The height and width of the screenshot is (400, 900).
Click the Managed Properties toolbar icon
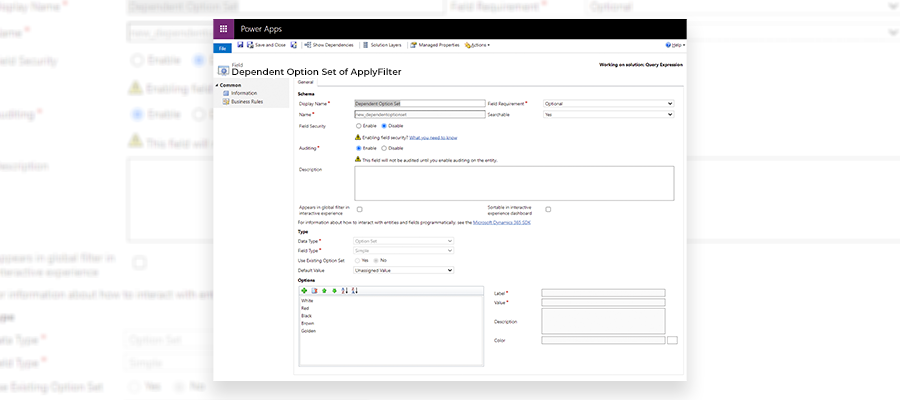tap(414, 45)
